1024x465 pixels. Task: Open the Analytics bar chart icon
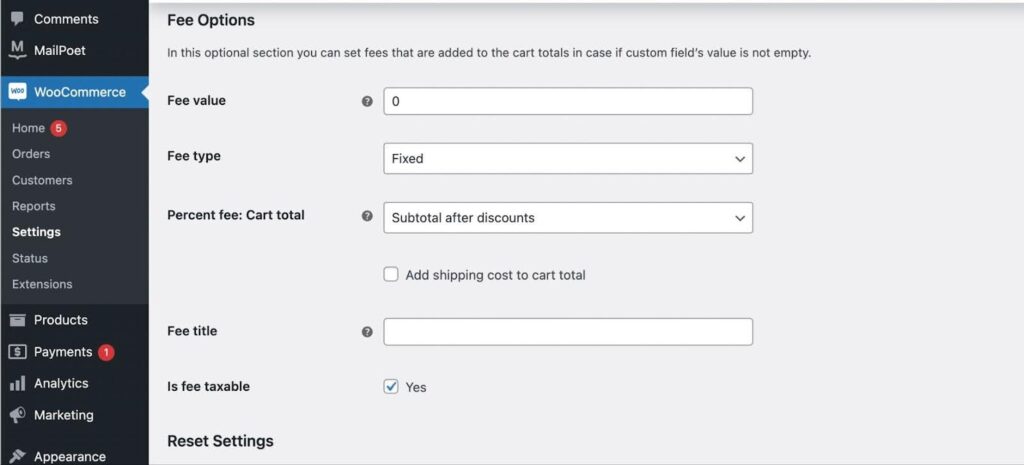tap(18, 383)
